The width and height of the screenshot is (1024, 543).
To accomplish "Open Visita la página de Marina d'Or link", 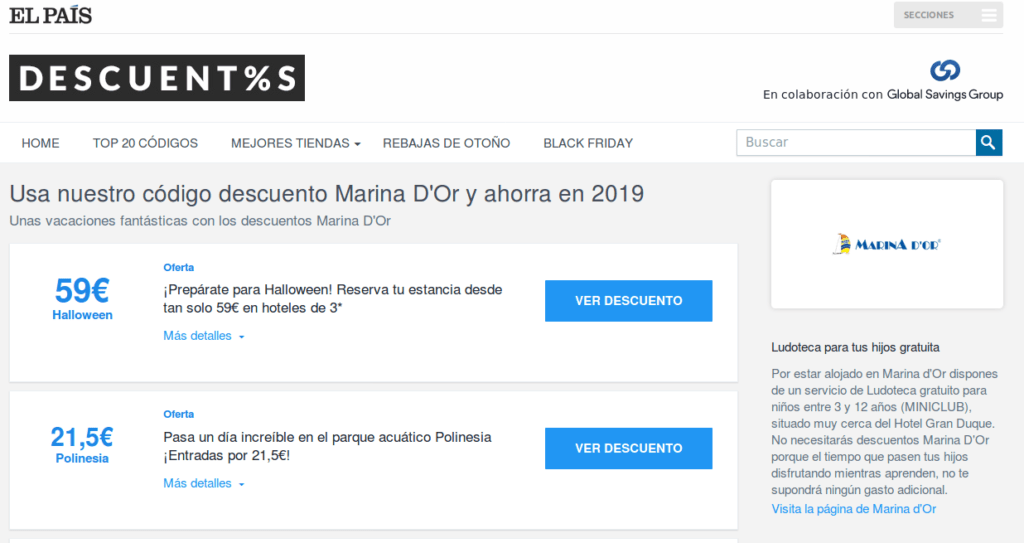I will pos(854,509).
